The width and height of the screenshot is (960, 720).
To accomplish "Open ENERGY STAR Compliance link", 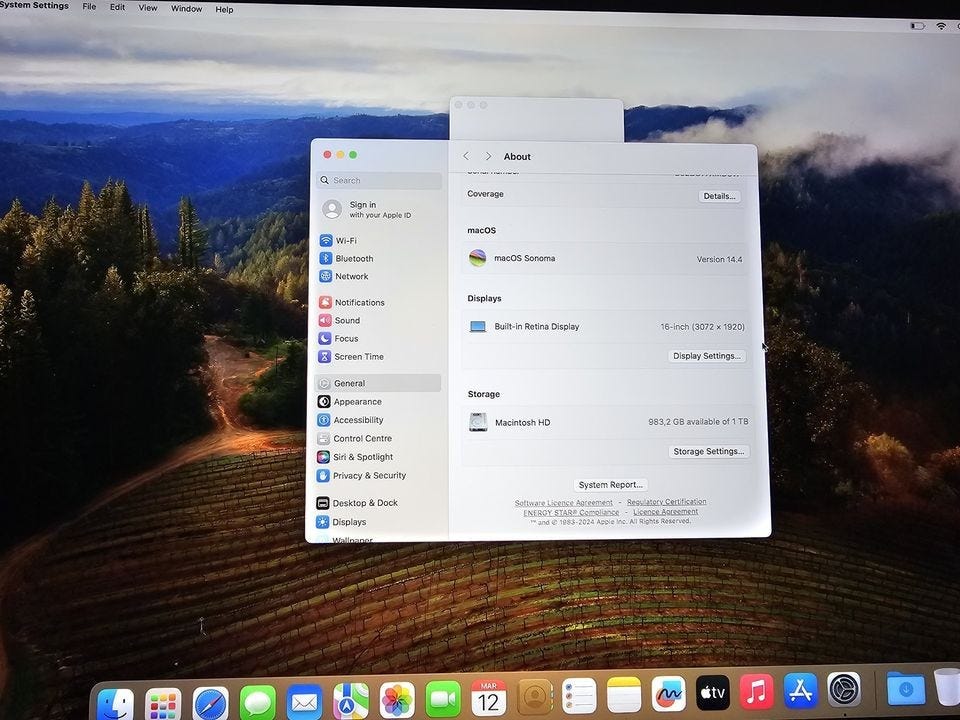I will tap(571, 512).
